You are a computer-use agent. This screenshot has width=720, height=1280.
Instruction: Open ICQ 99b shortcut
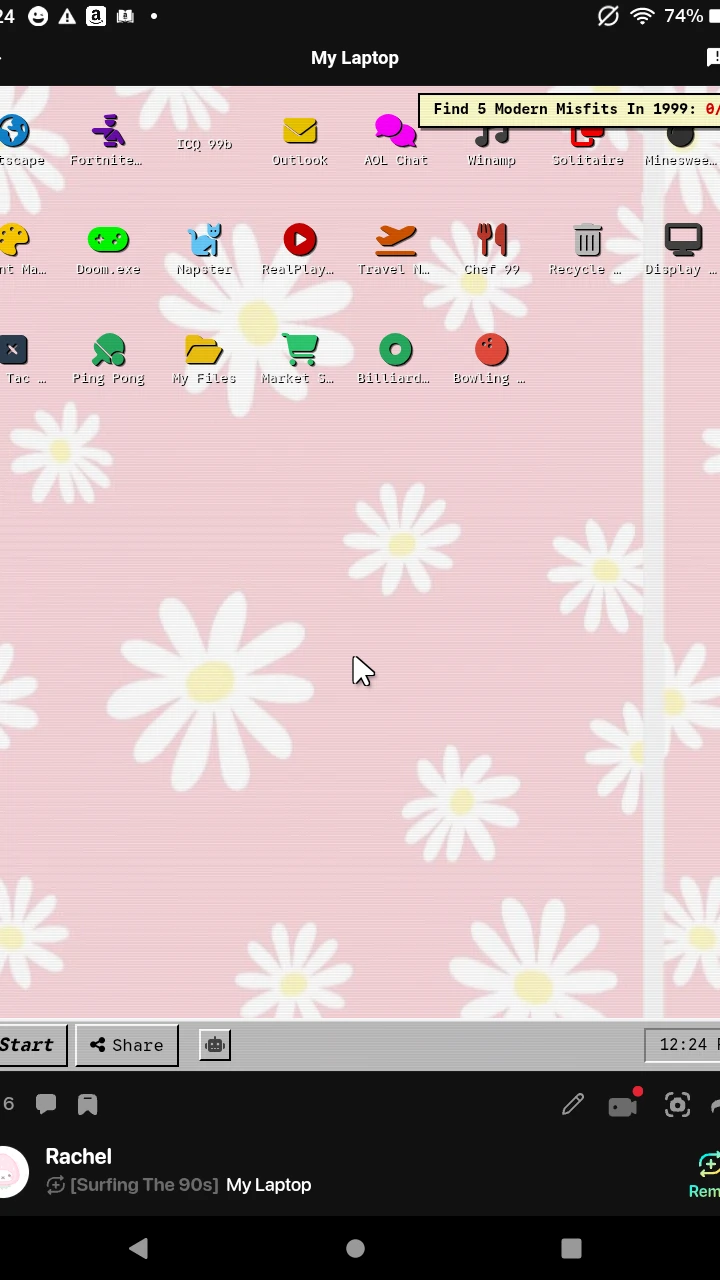coord(204,144)
